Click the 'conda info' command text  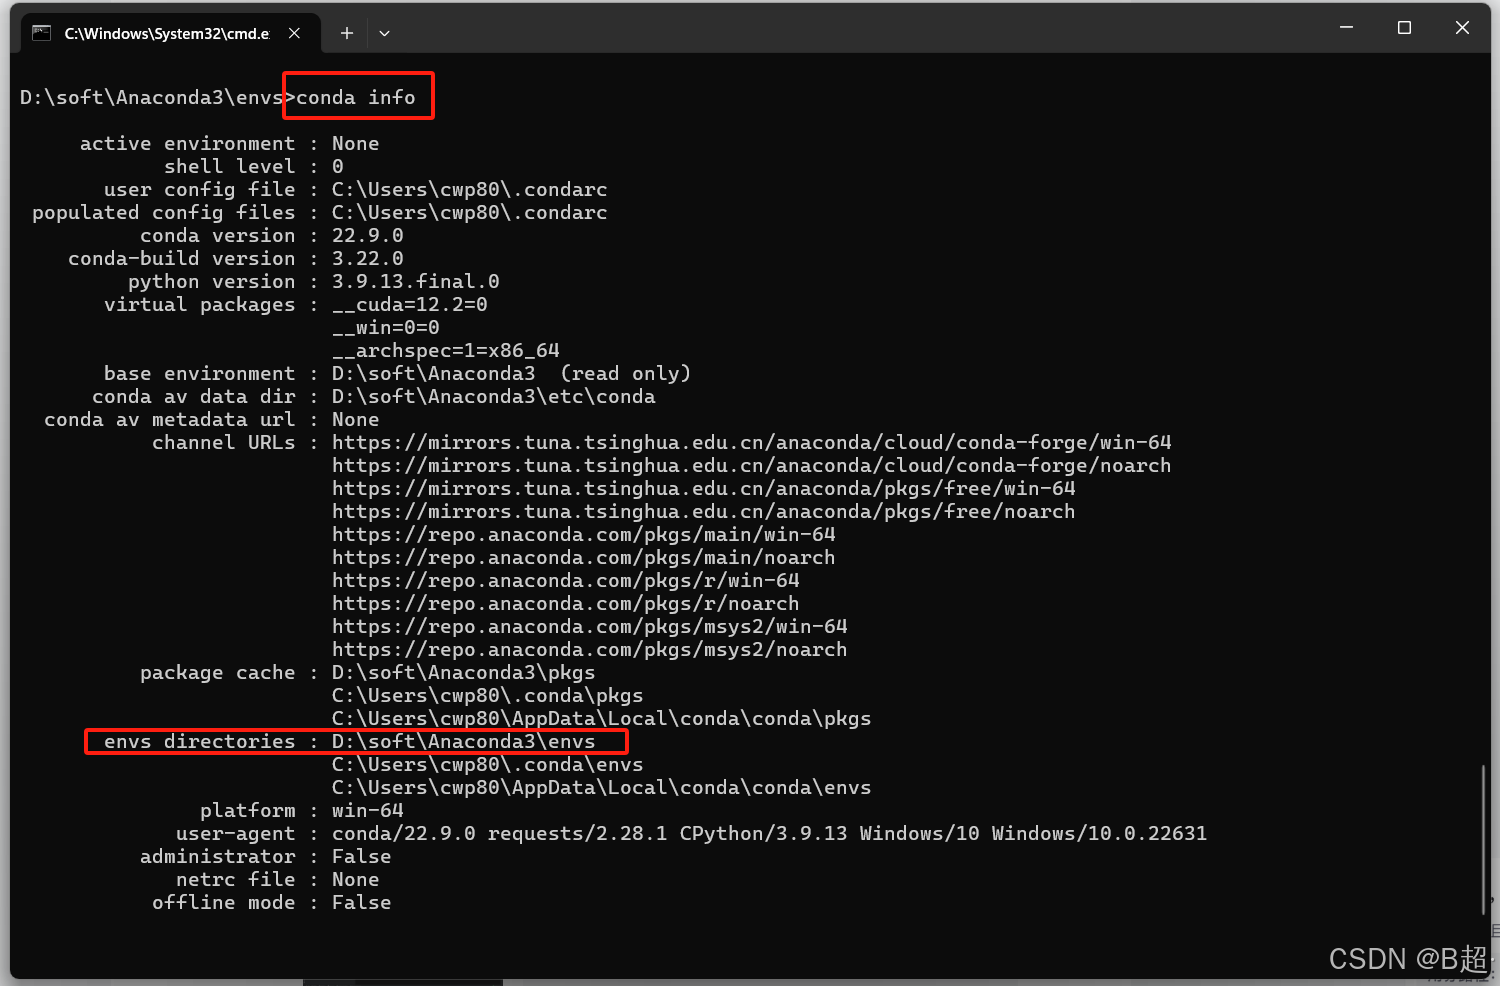[356, 97]
